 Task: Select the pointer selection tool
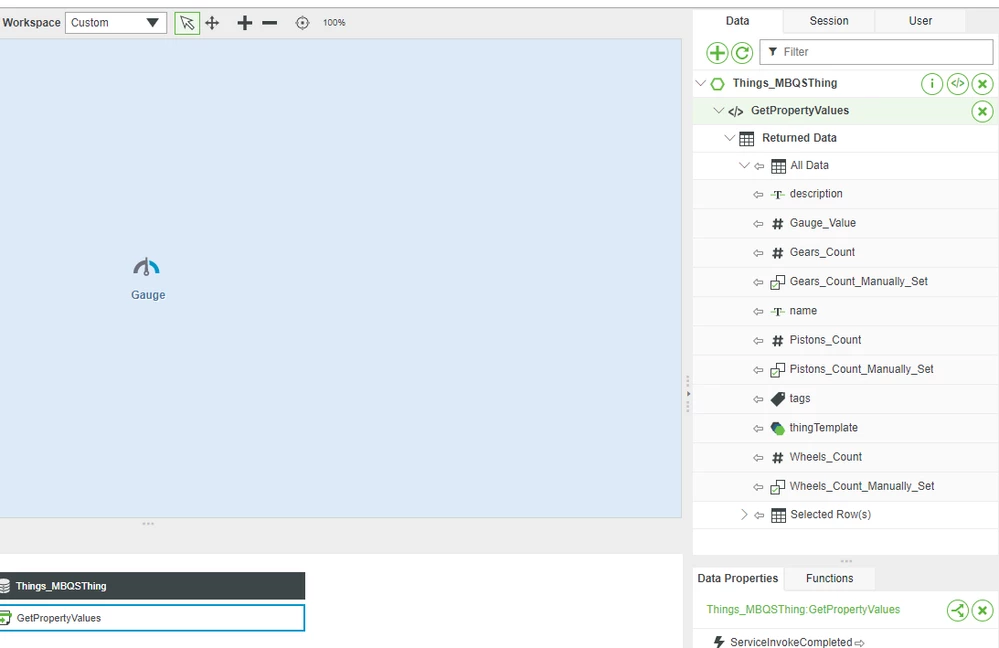pyautogui.click(x=187, y=23)
